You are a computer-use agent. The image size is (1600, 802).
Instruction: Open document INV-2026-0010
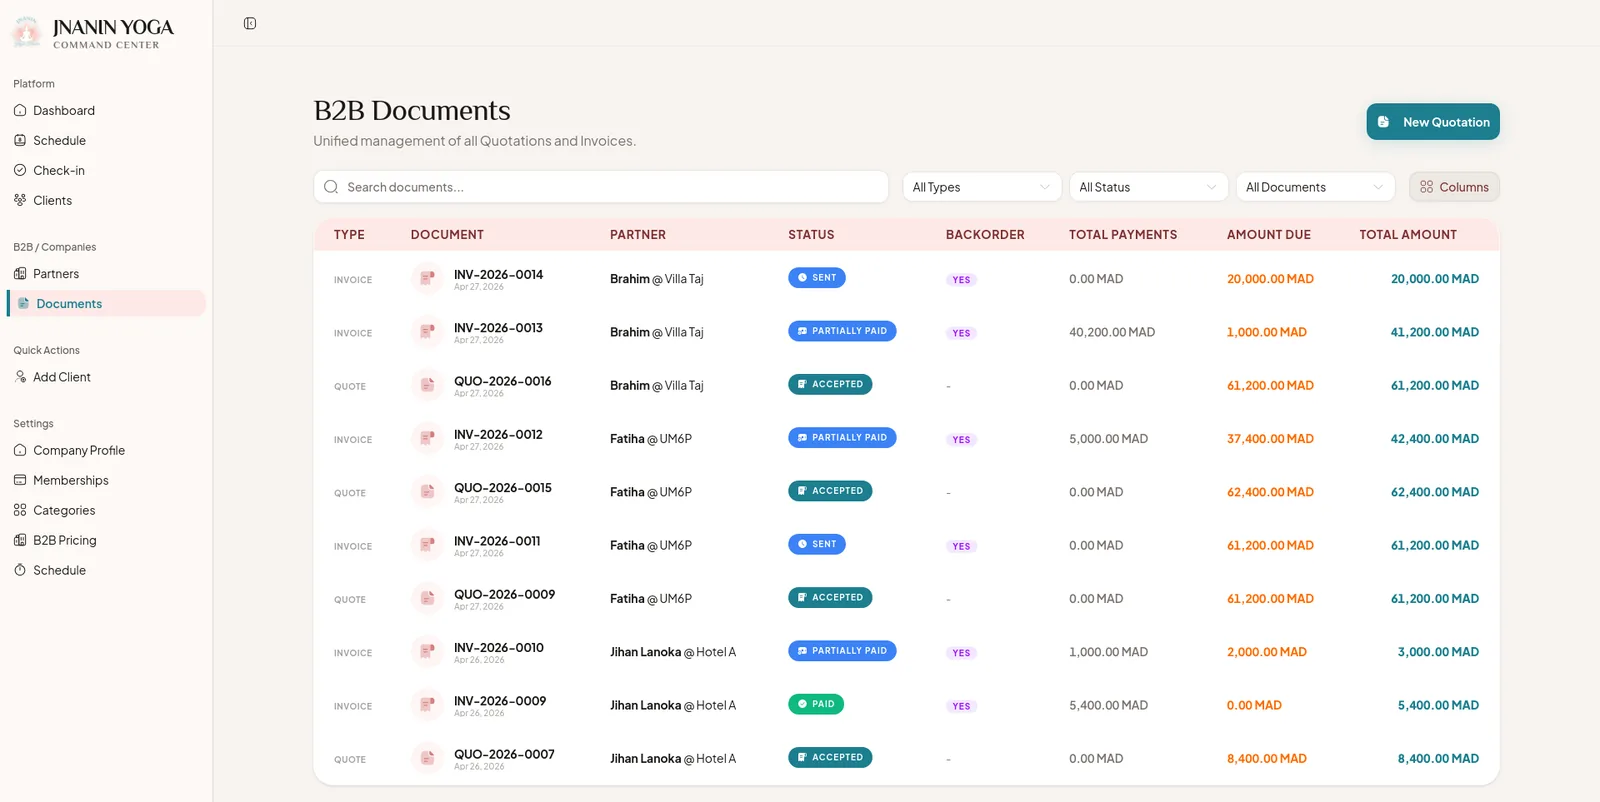pos(499,648)
